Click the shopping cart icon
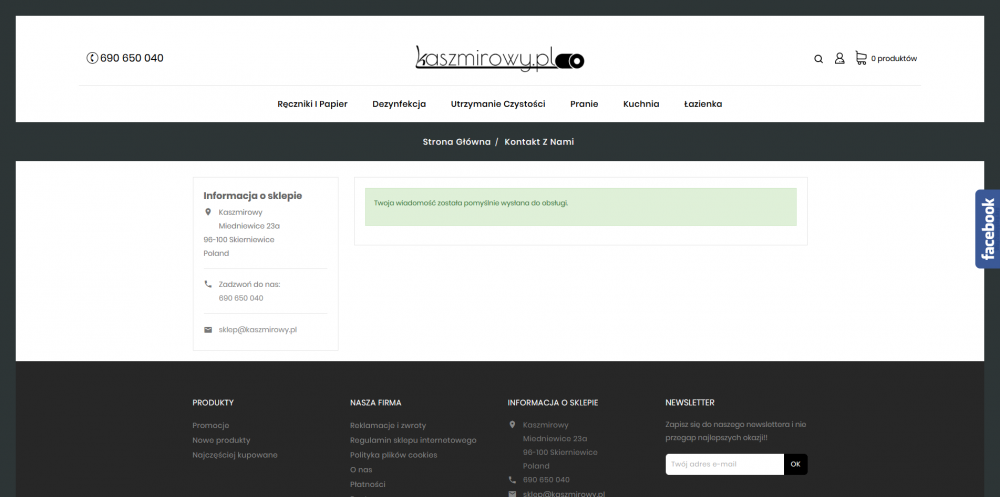This screenshot has height=497, width=1000. point(861,58)
